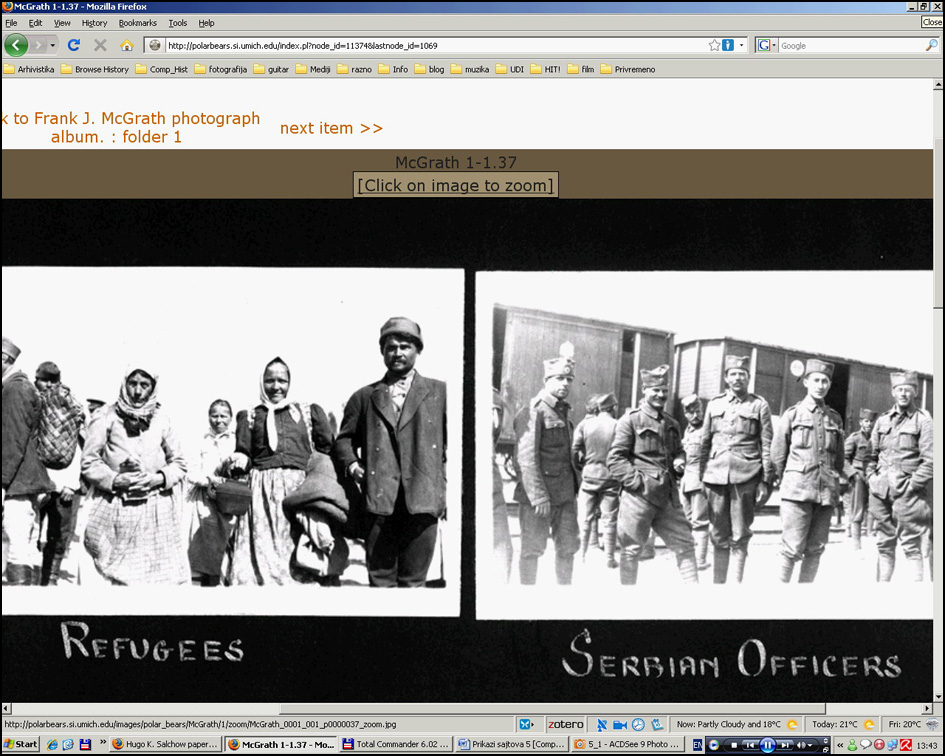Image resolution: width=945 pixels, height=756 pixels.
Task: Expand the Google search engine dropdown
Action: 767,45
